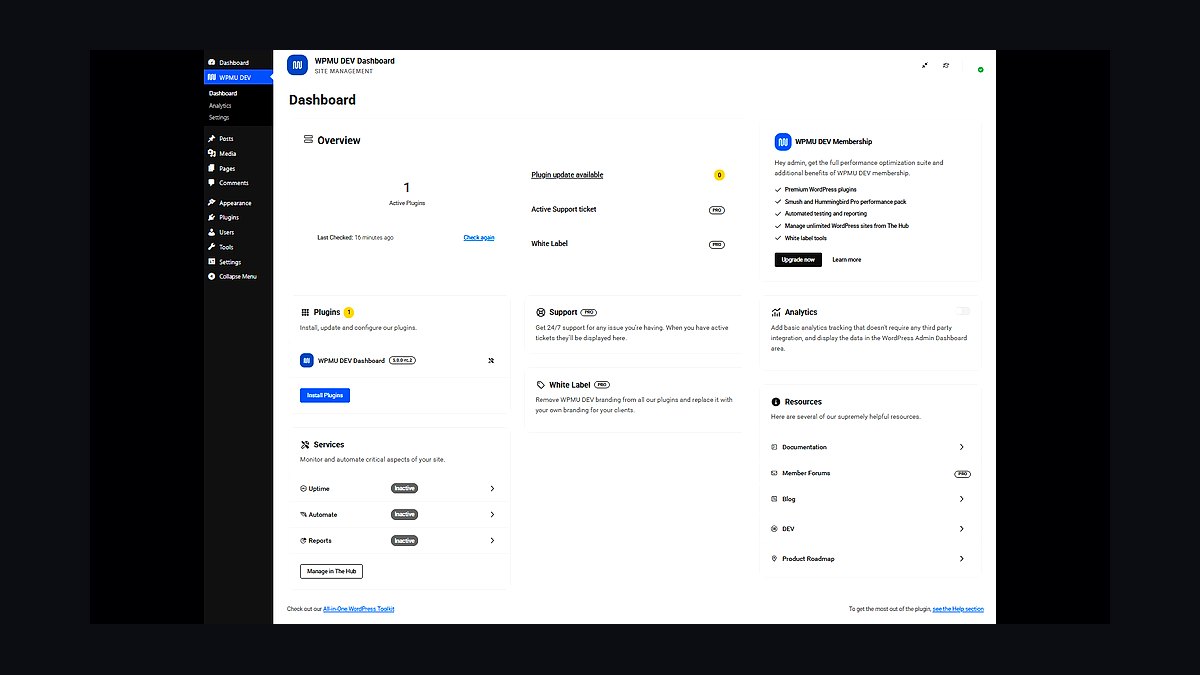
Task: Open the Pages menu in the sidebar
Action: click(238, 169)
